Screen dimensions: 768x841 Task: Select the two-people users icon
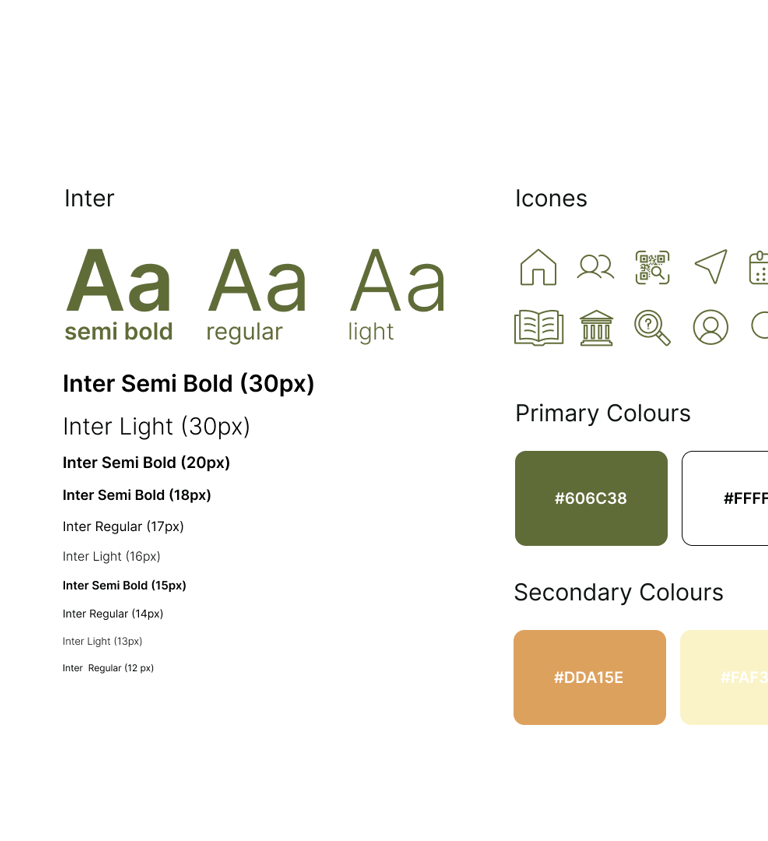point(595,267)
